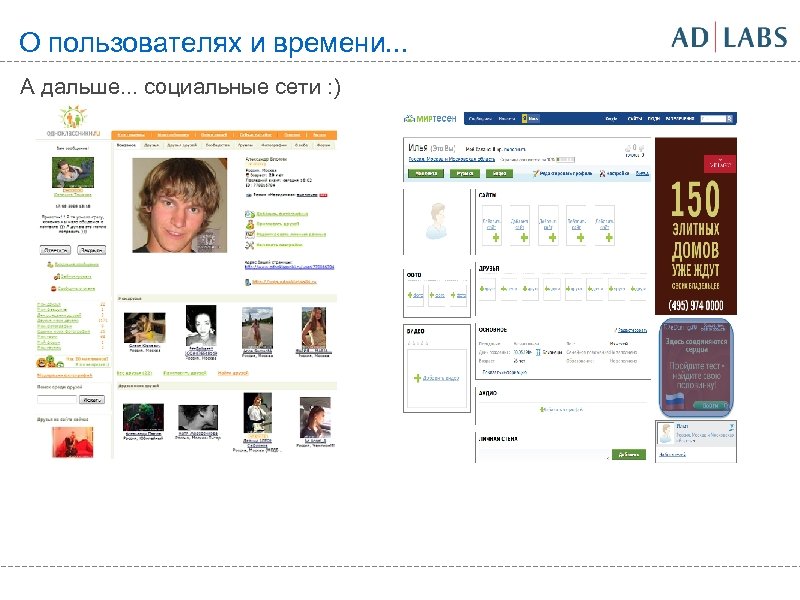Click the friend photo with green stage lights
Image resolution: width=800 pixels, height=600 pixels.
(x=144, y=417)
